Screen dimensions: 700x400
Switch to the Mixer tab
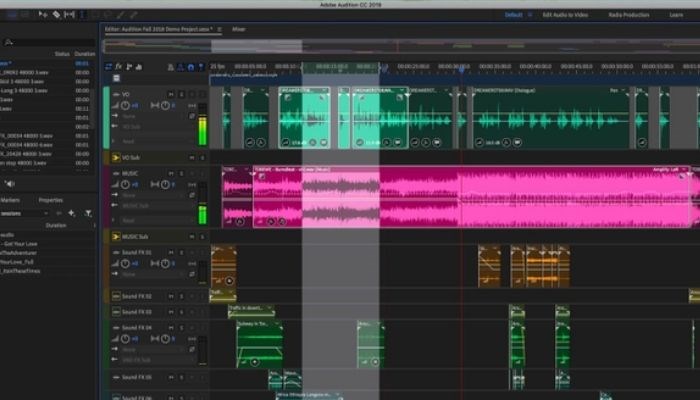coord(236,30)
